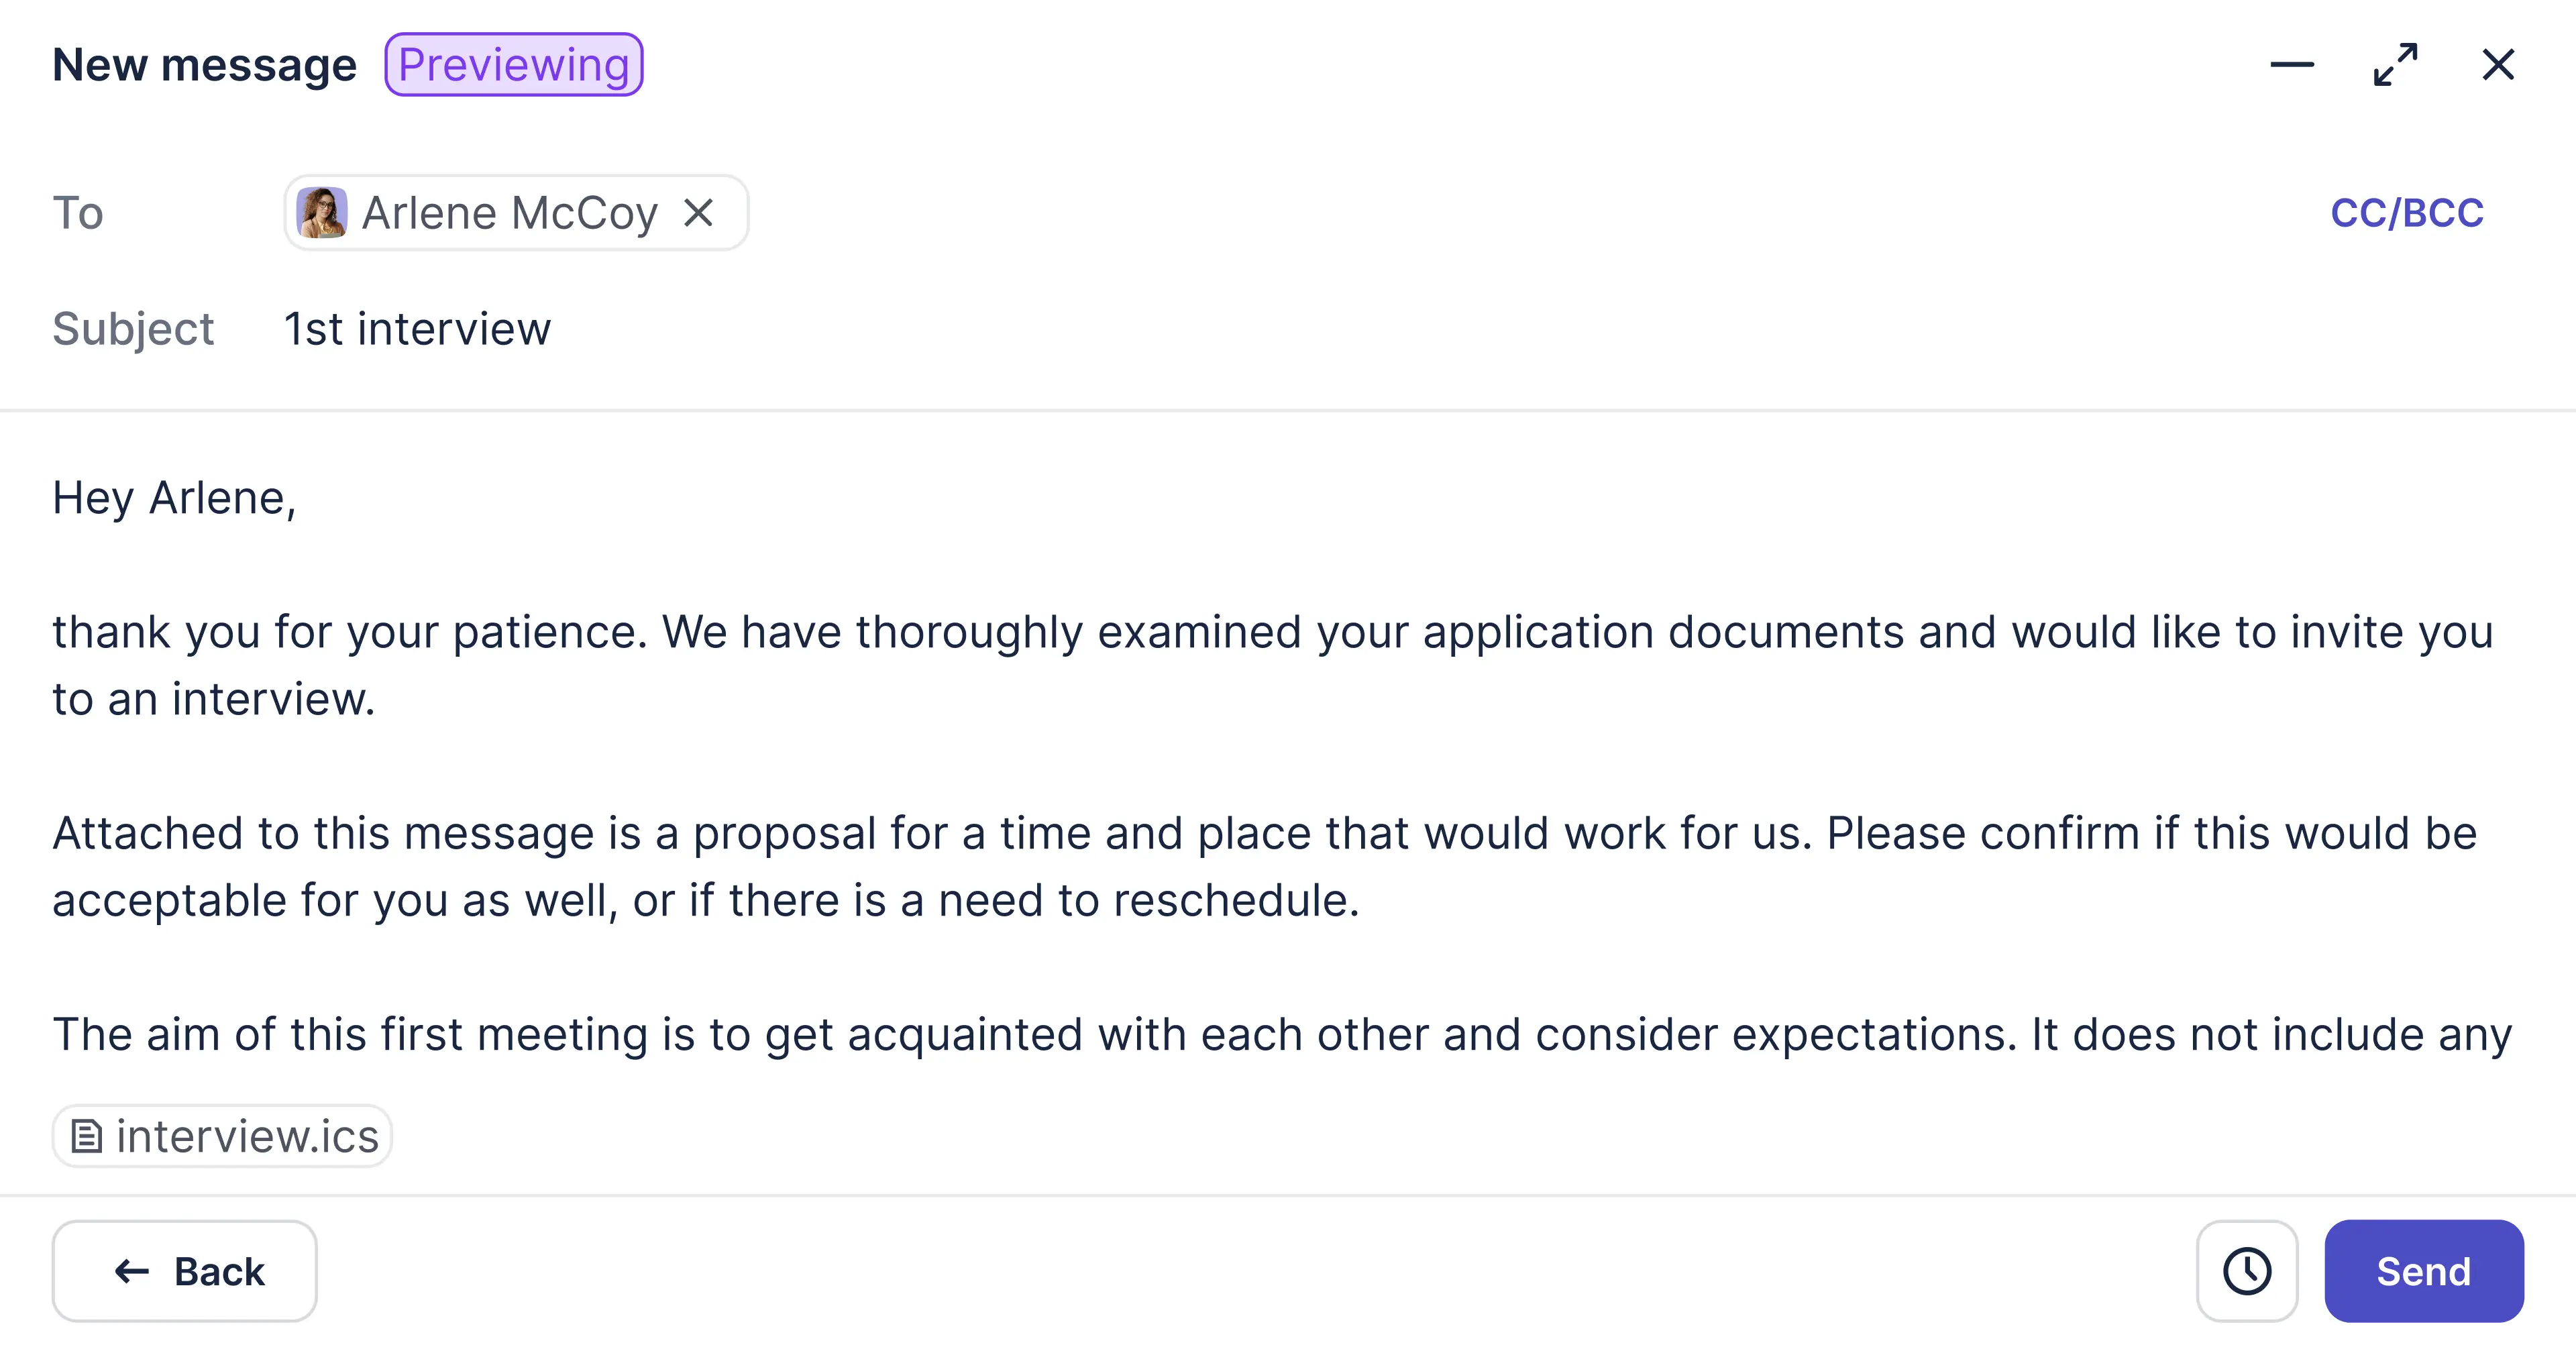Click the 'Attached to this message' paragraph
This screenshot has width=2576, height=1349.
1265,866
